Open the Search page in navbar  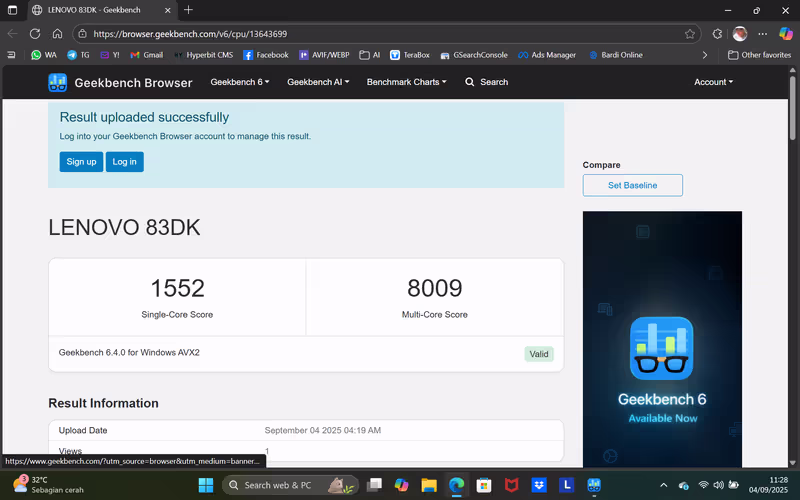pyautogui.click(x=486, y=82)
